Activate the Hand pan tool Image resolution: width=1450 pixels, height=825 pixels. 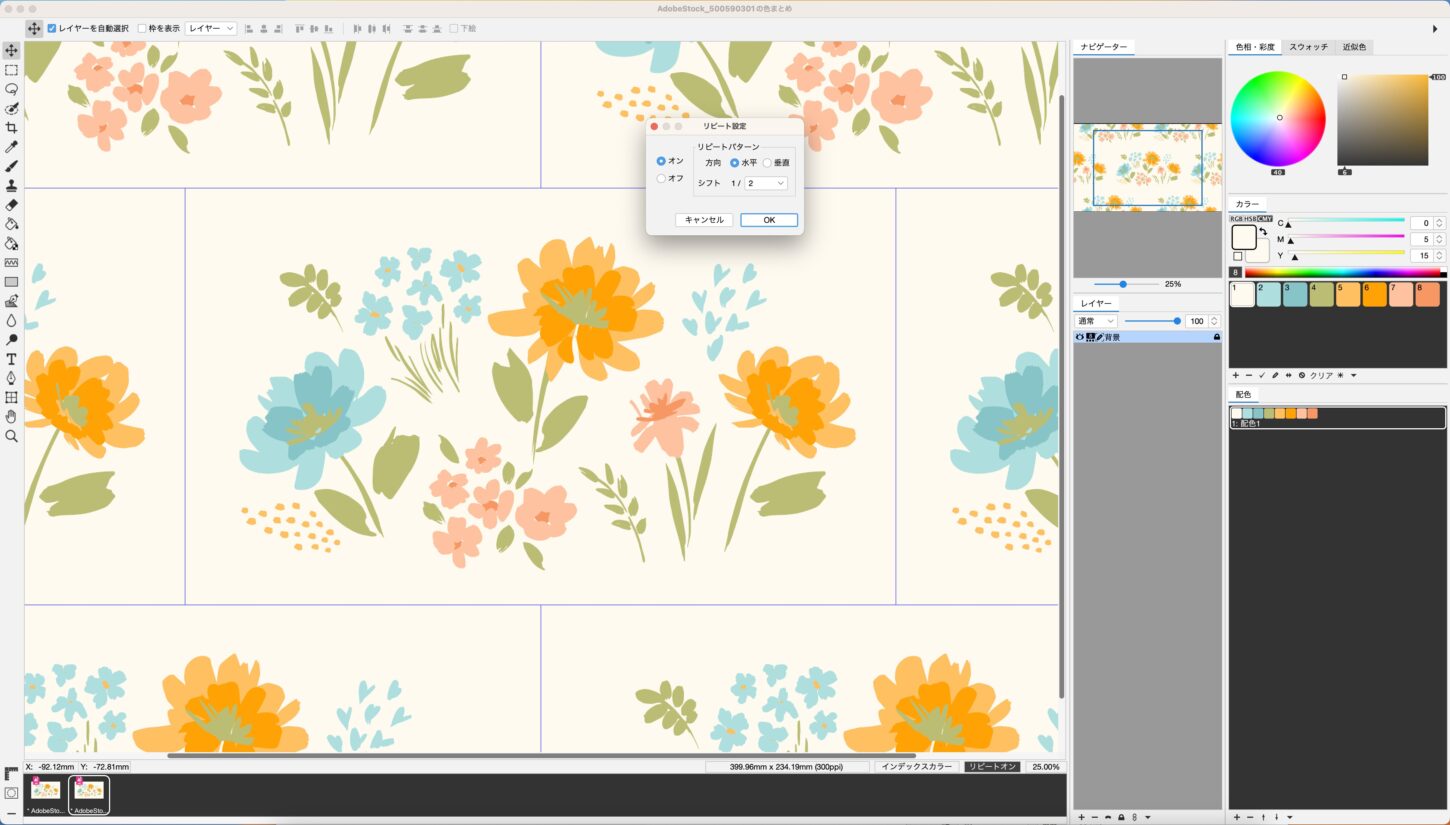pos(11,417)
